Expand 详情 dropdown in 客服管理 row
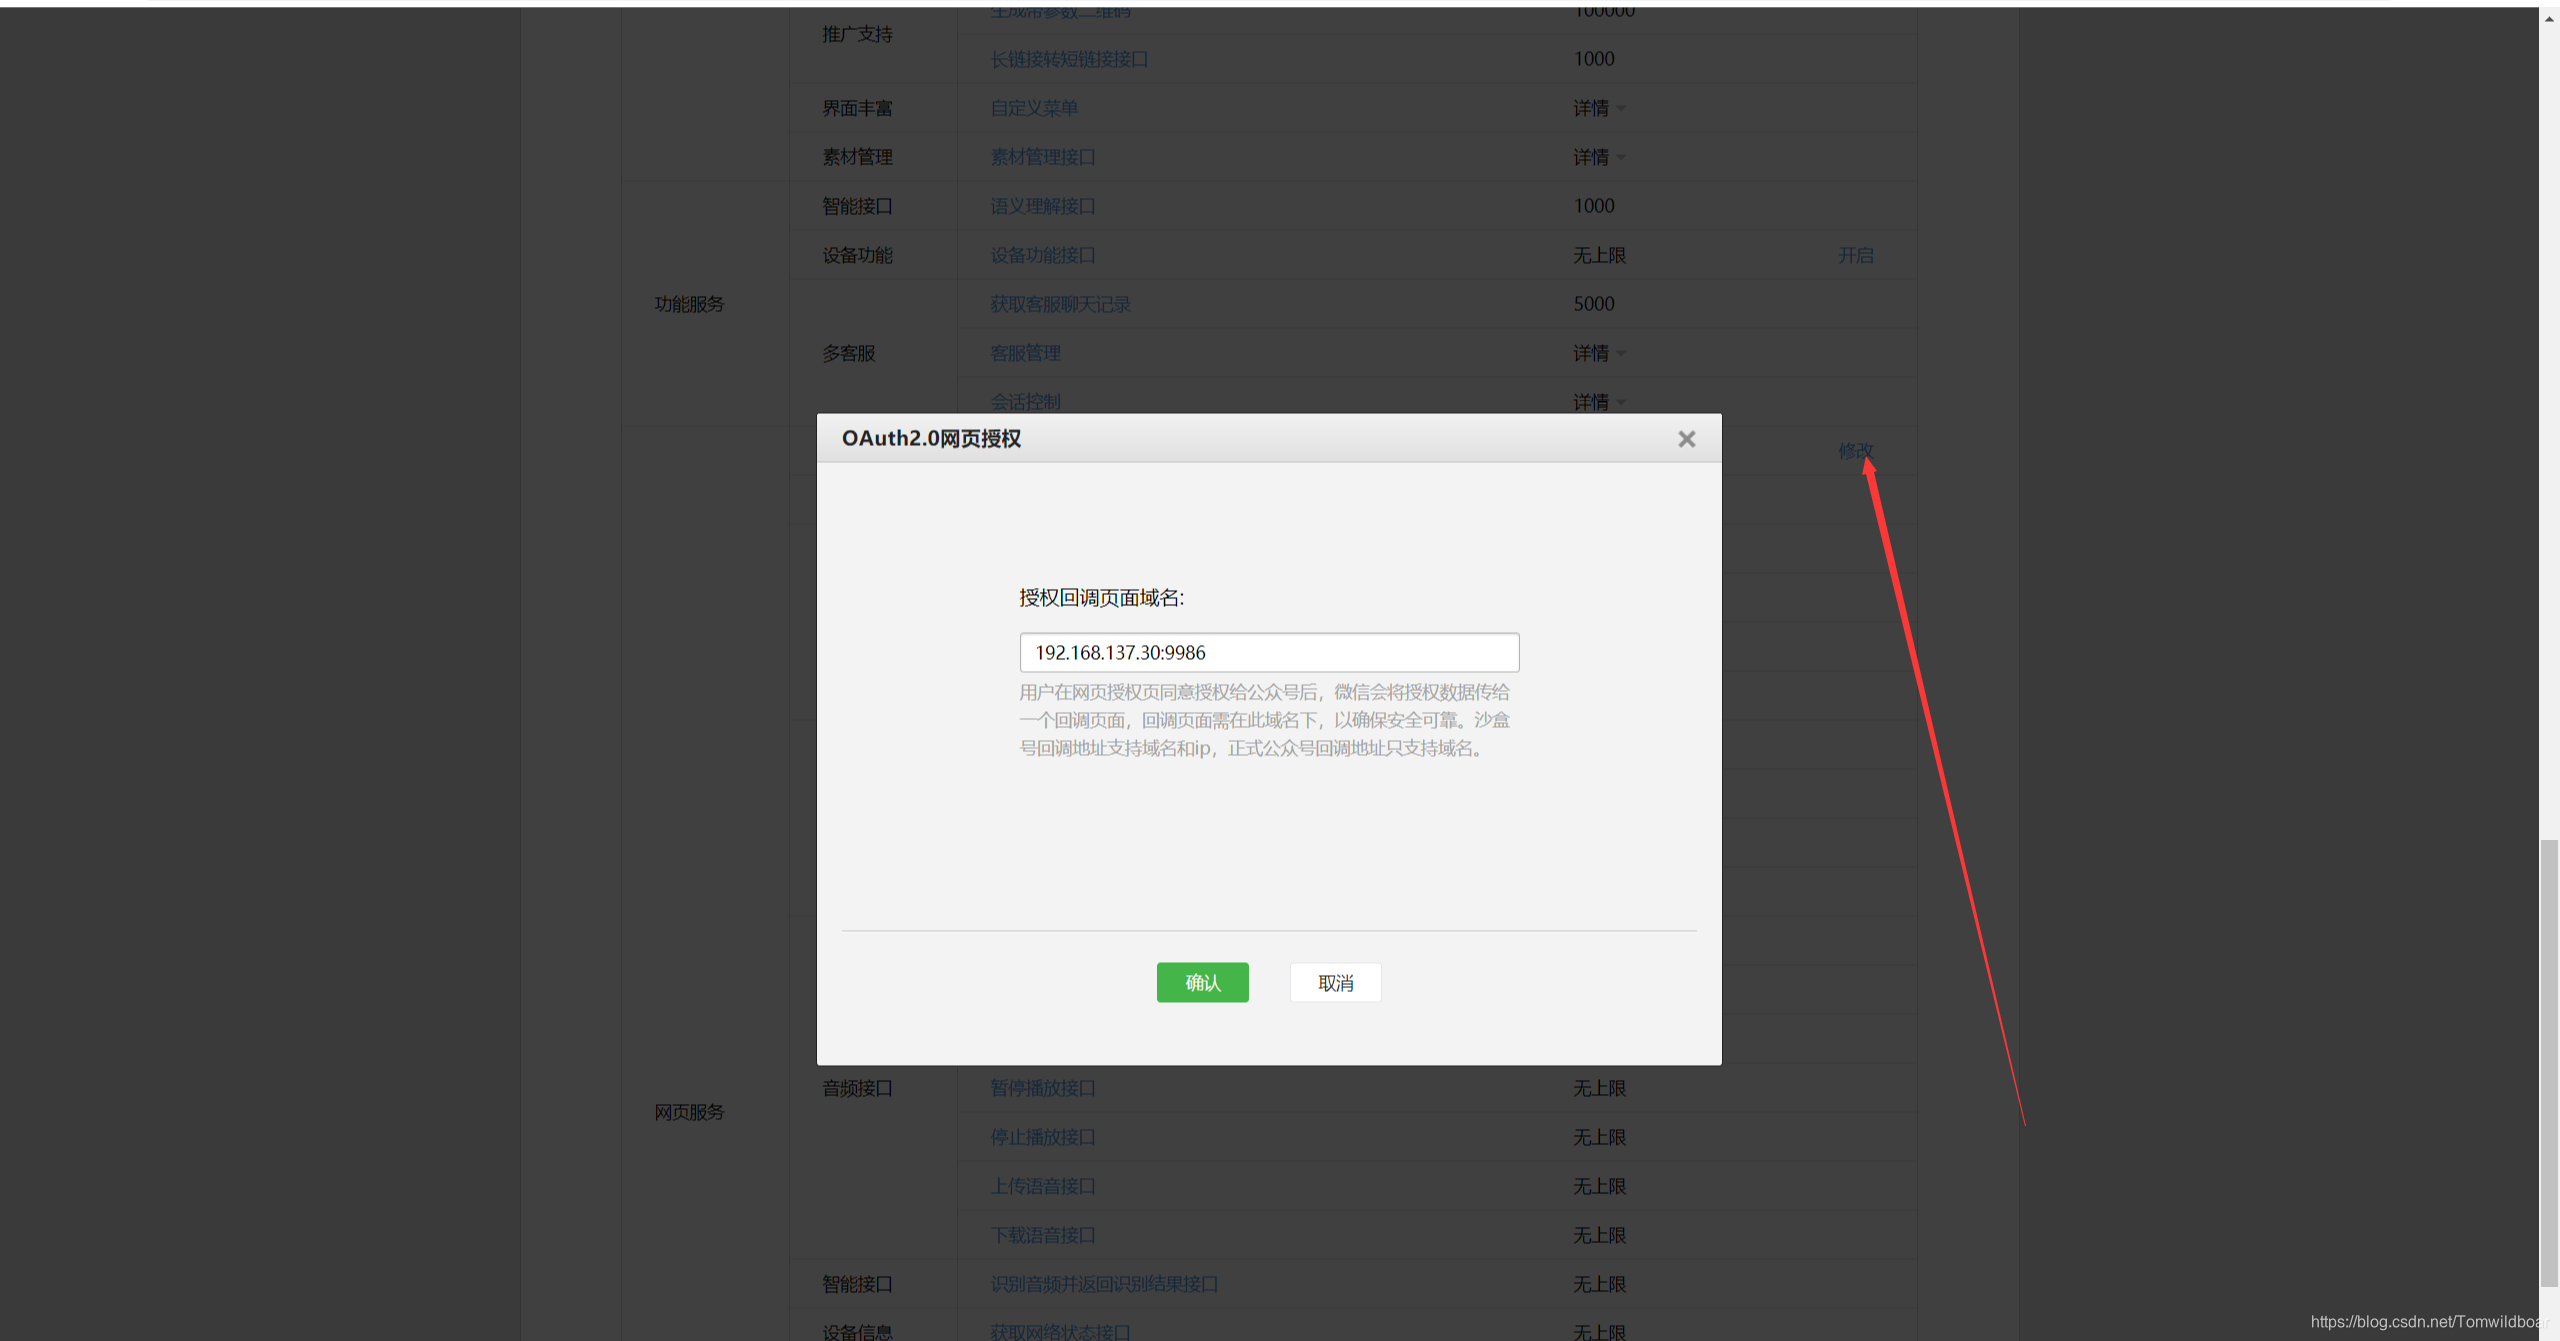 point(1599,353)
